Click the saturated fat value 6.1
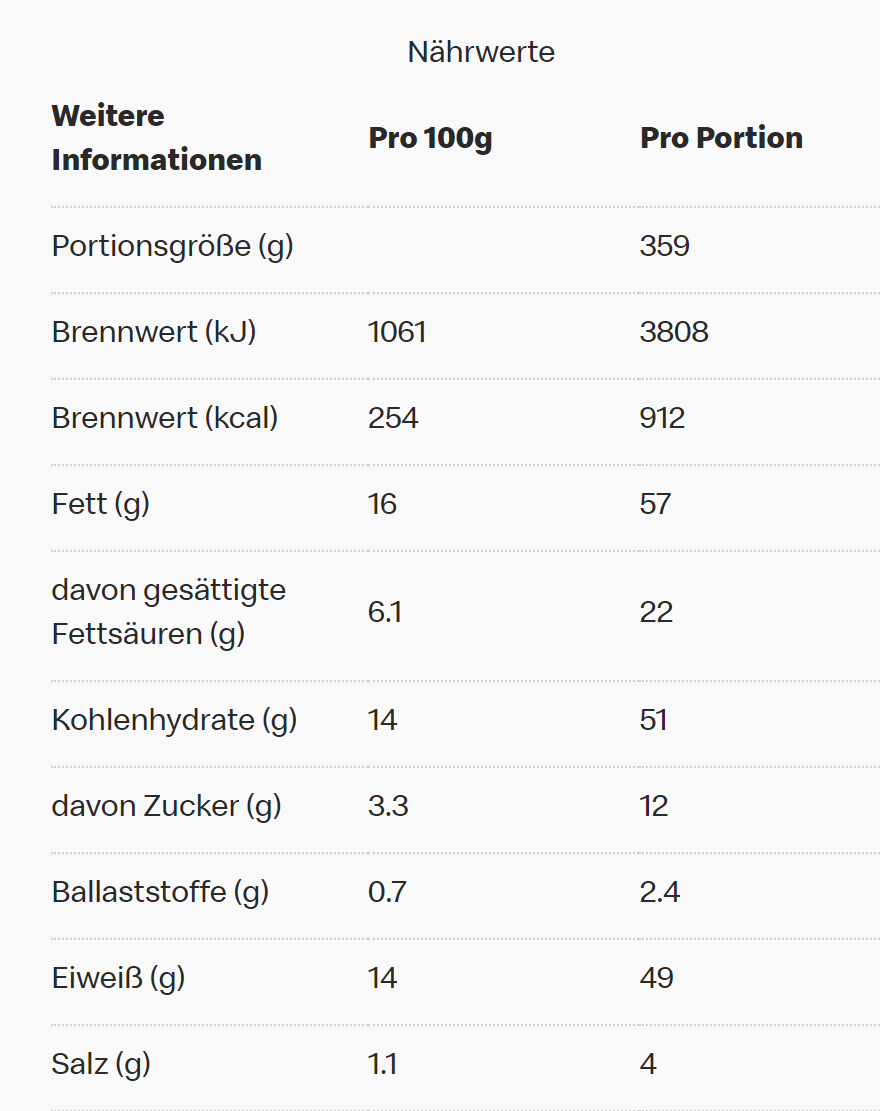 tap(385, 612)
